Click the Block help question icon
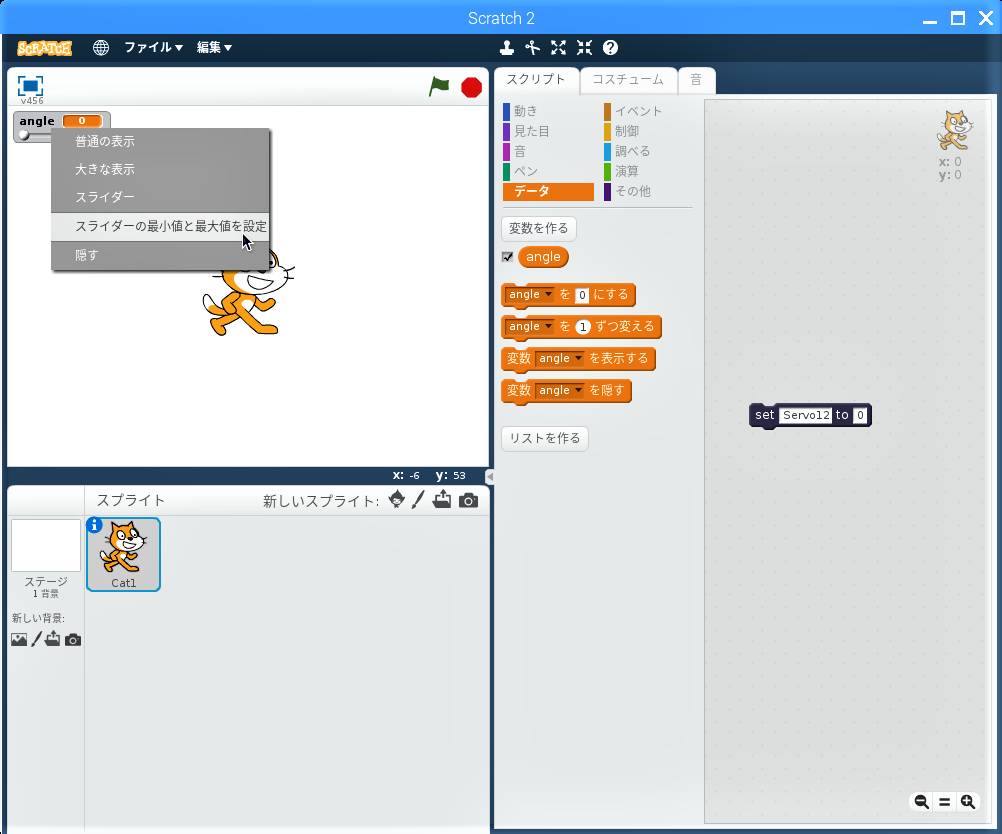The width and height of the screenshot is (1002, 834). click(610, 48)
